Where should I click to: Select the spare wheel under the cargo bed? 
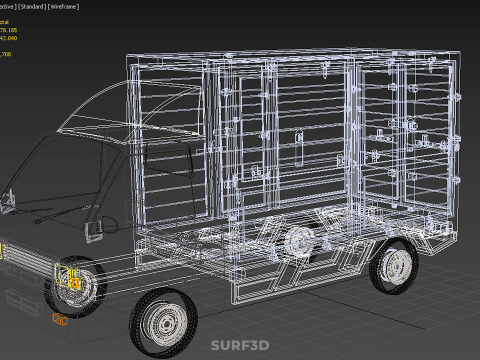[x=299, y=242]
